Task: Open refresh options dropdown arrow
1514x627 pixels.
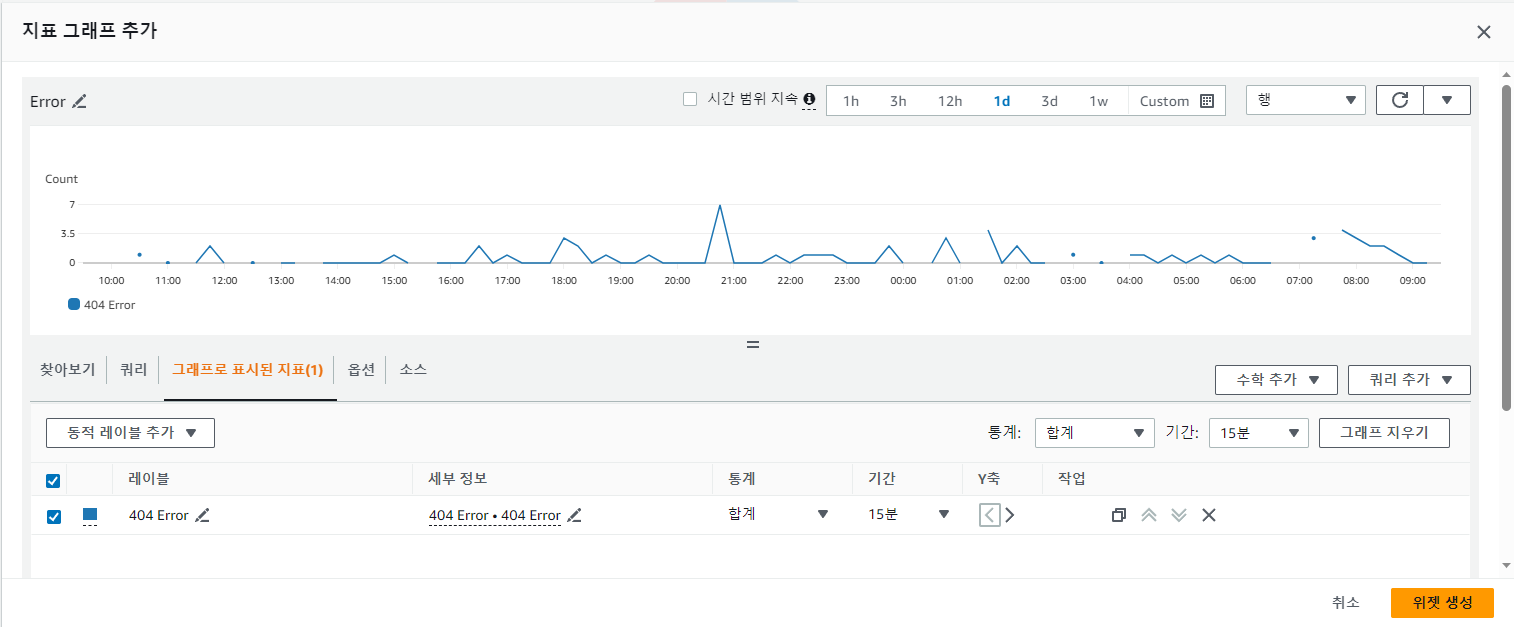Action: pos(1447,100)
